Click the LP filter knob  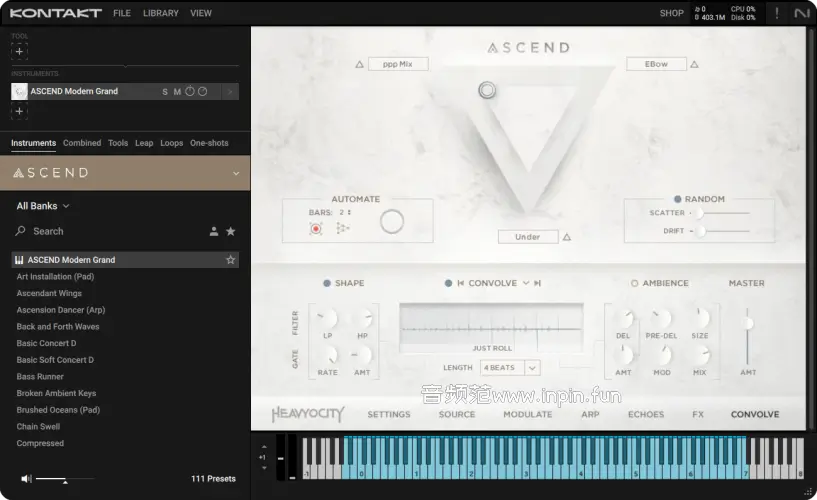click(x=328, y=318)
